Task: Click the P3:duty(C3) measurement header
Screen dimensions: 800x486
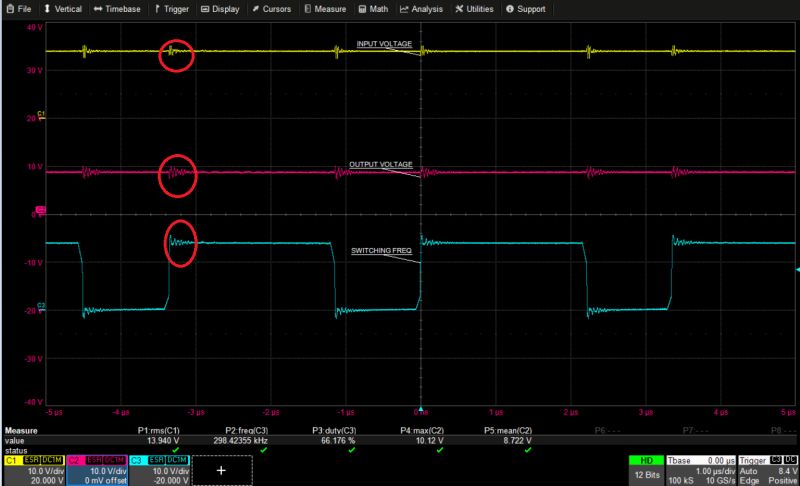Action: tap(334, 430)
